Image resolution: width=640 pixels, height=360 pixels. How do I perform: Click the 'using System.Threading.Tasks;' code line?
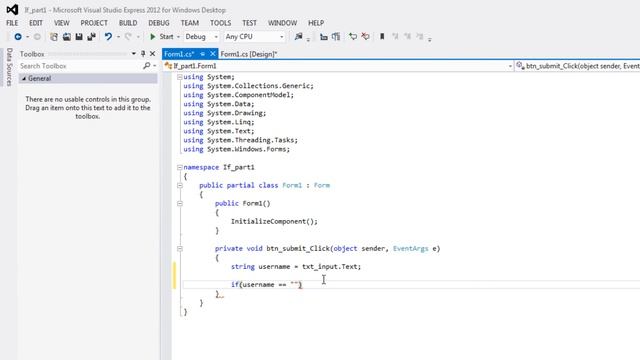[x=240, y=140]
